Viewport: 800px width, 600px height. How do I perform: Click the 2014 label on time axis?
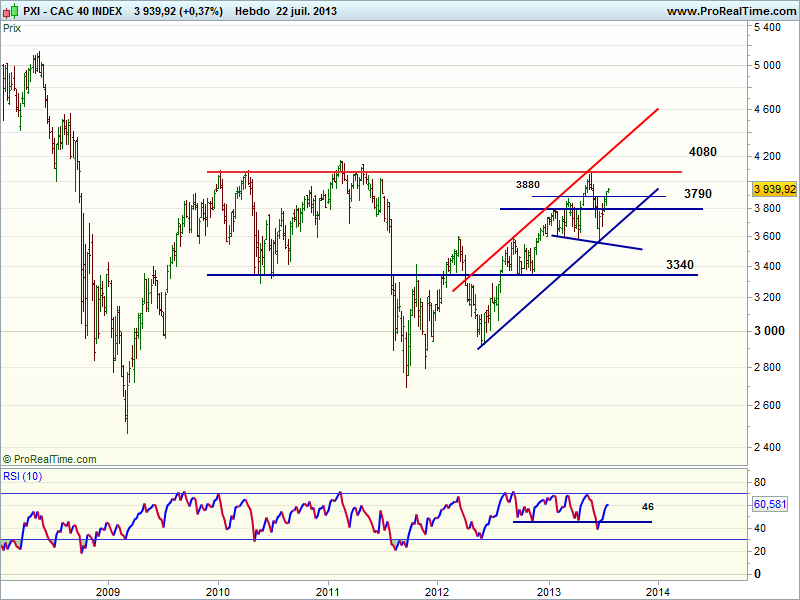(657, 591)
